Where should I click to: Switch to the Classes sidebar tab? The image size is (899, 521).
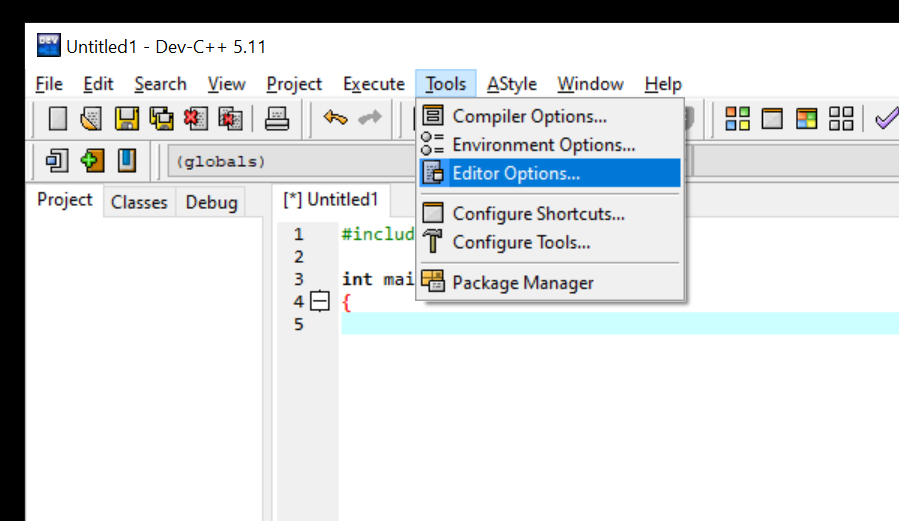pyautogui.click(x=139, y=202)
